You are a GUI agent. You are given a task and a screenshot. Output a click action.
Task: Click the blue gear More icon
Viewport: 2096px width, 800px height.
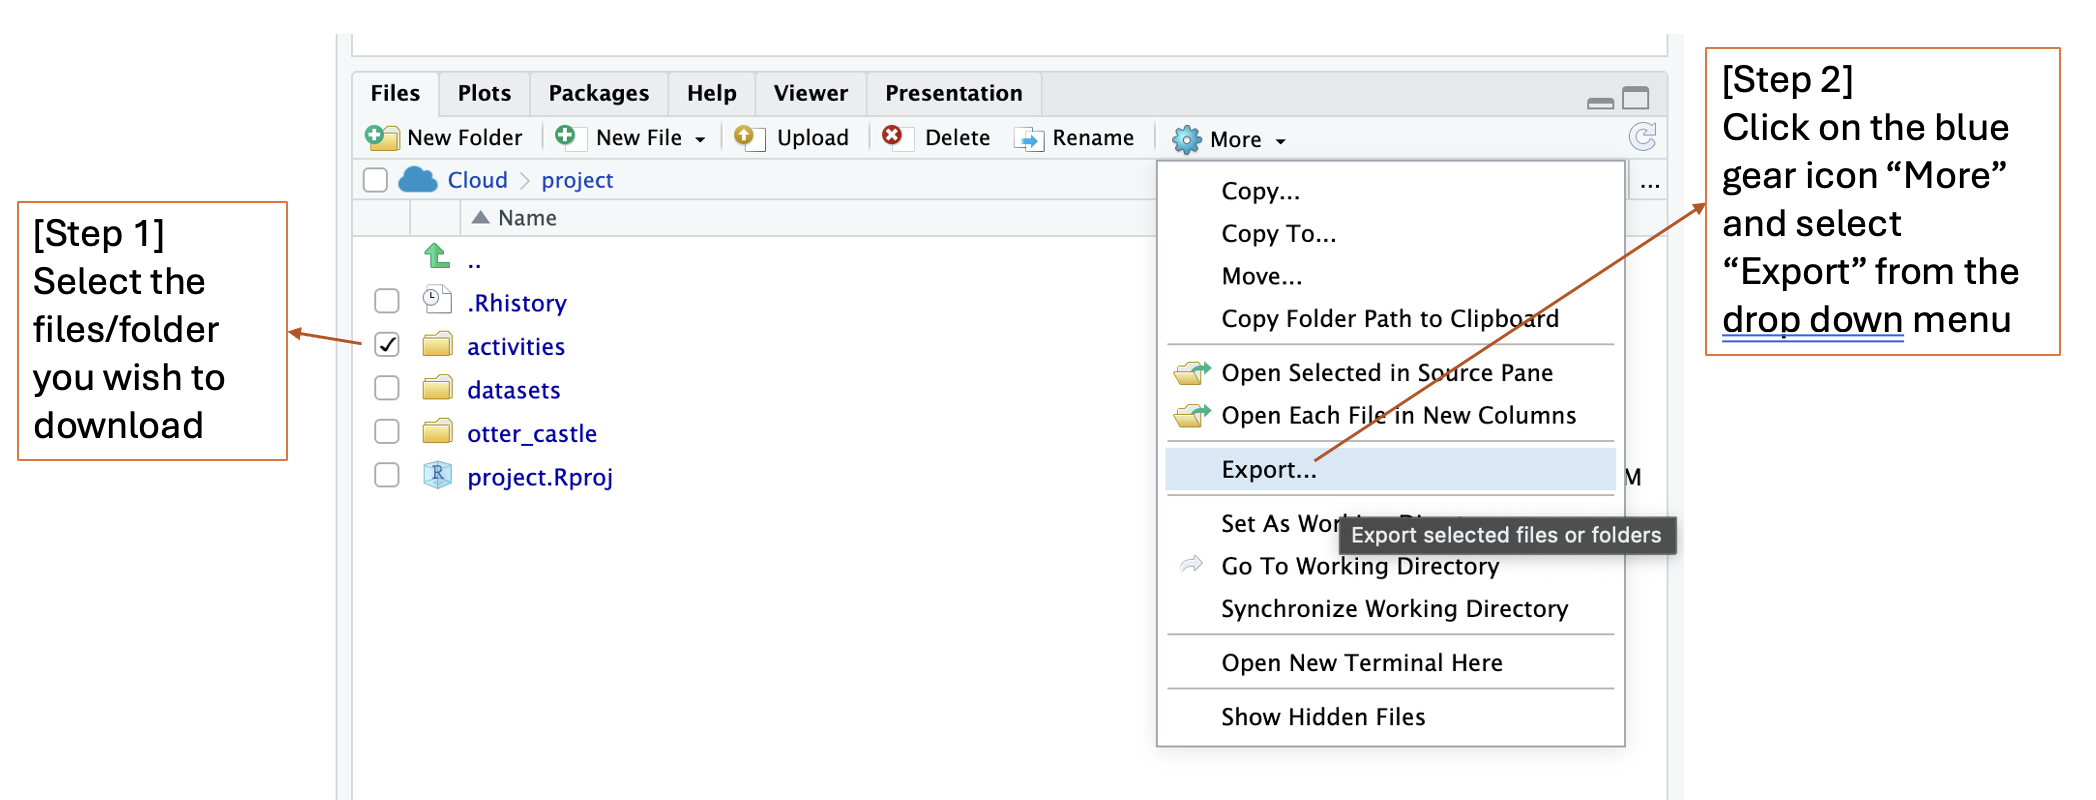[x=1186, y=139]
